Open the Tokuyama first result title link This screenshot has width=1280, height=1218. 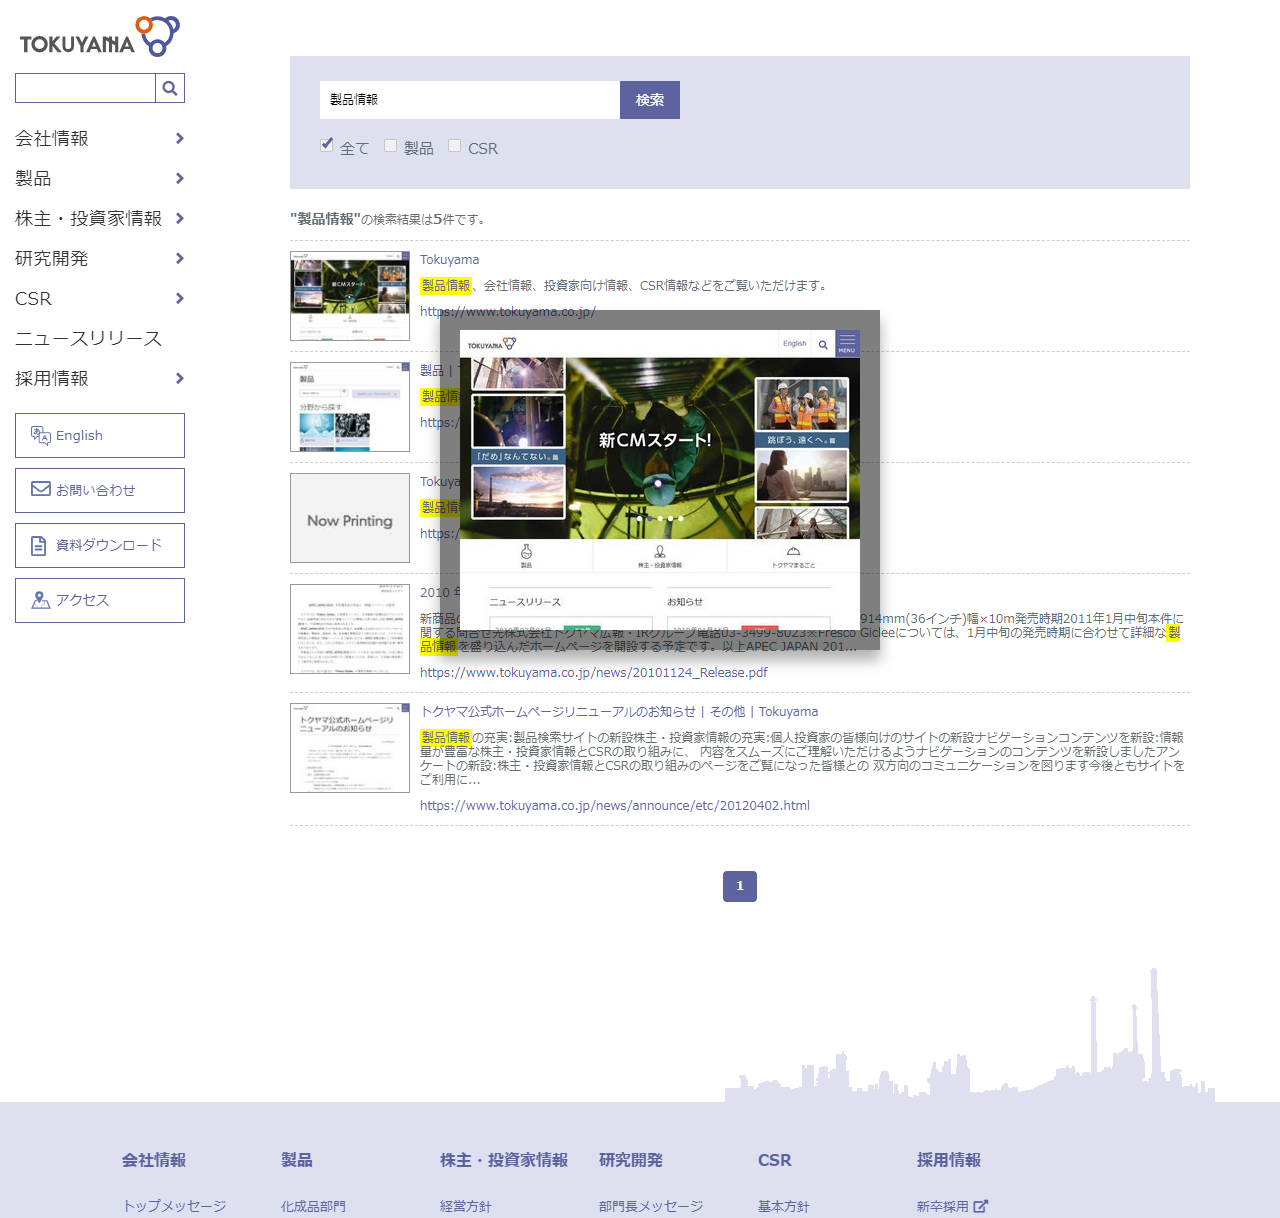click(x=449, y=259)
